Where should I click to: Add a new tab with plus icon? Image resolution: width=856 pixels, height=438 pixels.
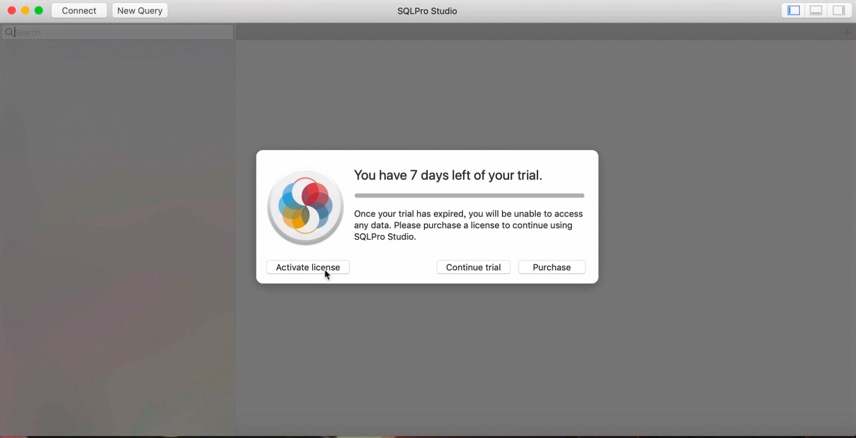coord(847,32)
